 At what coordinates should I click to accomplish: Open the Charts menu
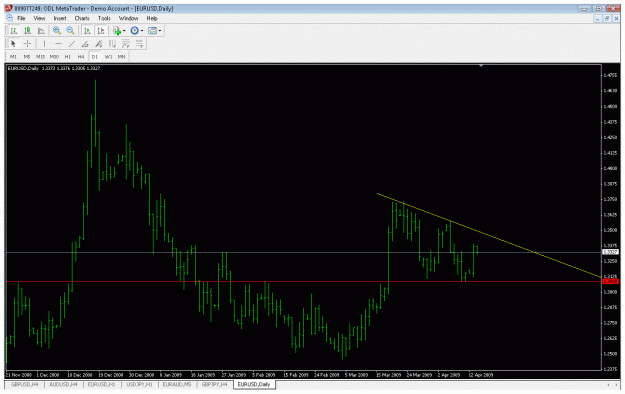82,18
